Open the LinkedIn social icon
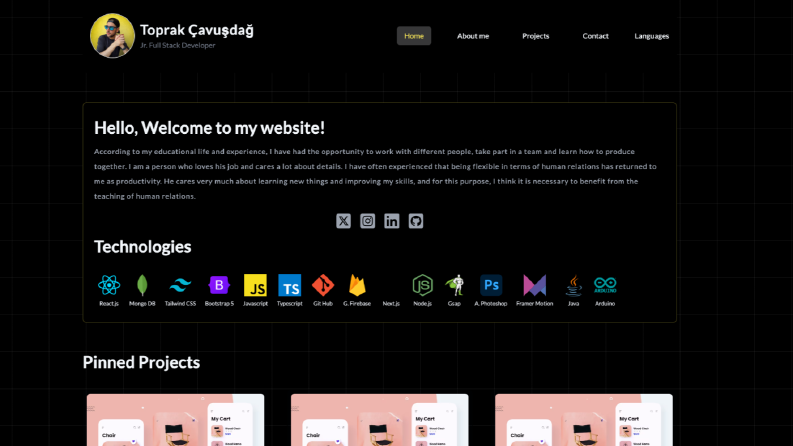Image resolution: width=793 pixels, height=446 pixels. pyautogui.click(x=391, y=221)
